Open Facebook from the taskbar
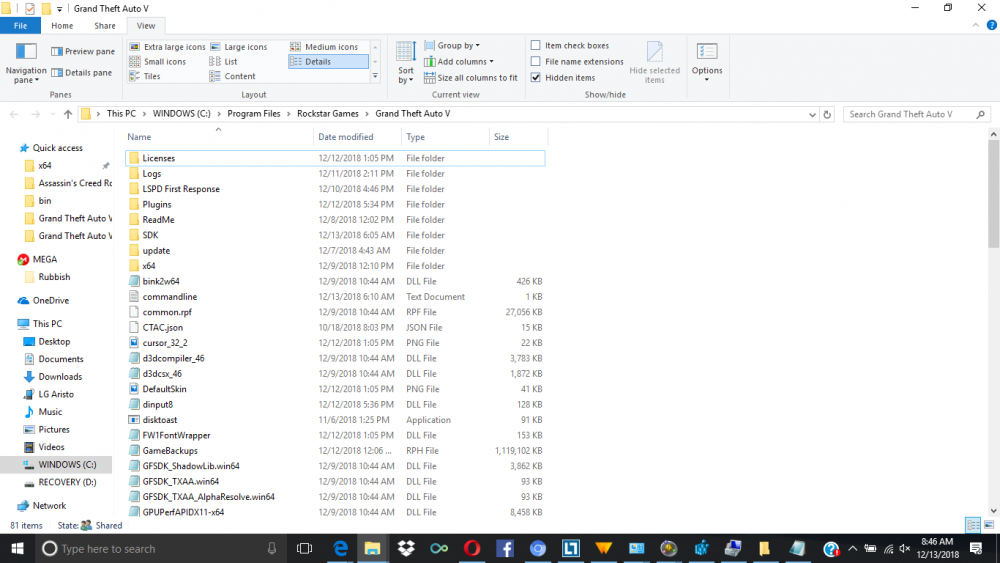Image resolution: width=1000 pixels, height=563 pixels. coord(504,548)
